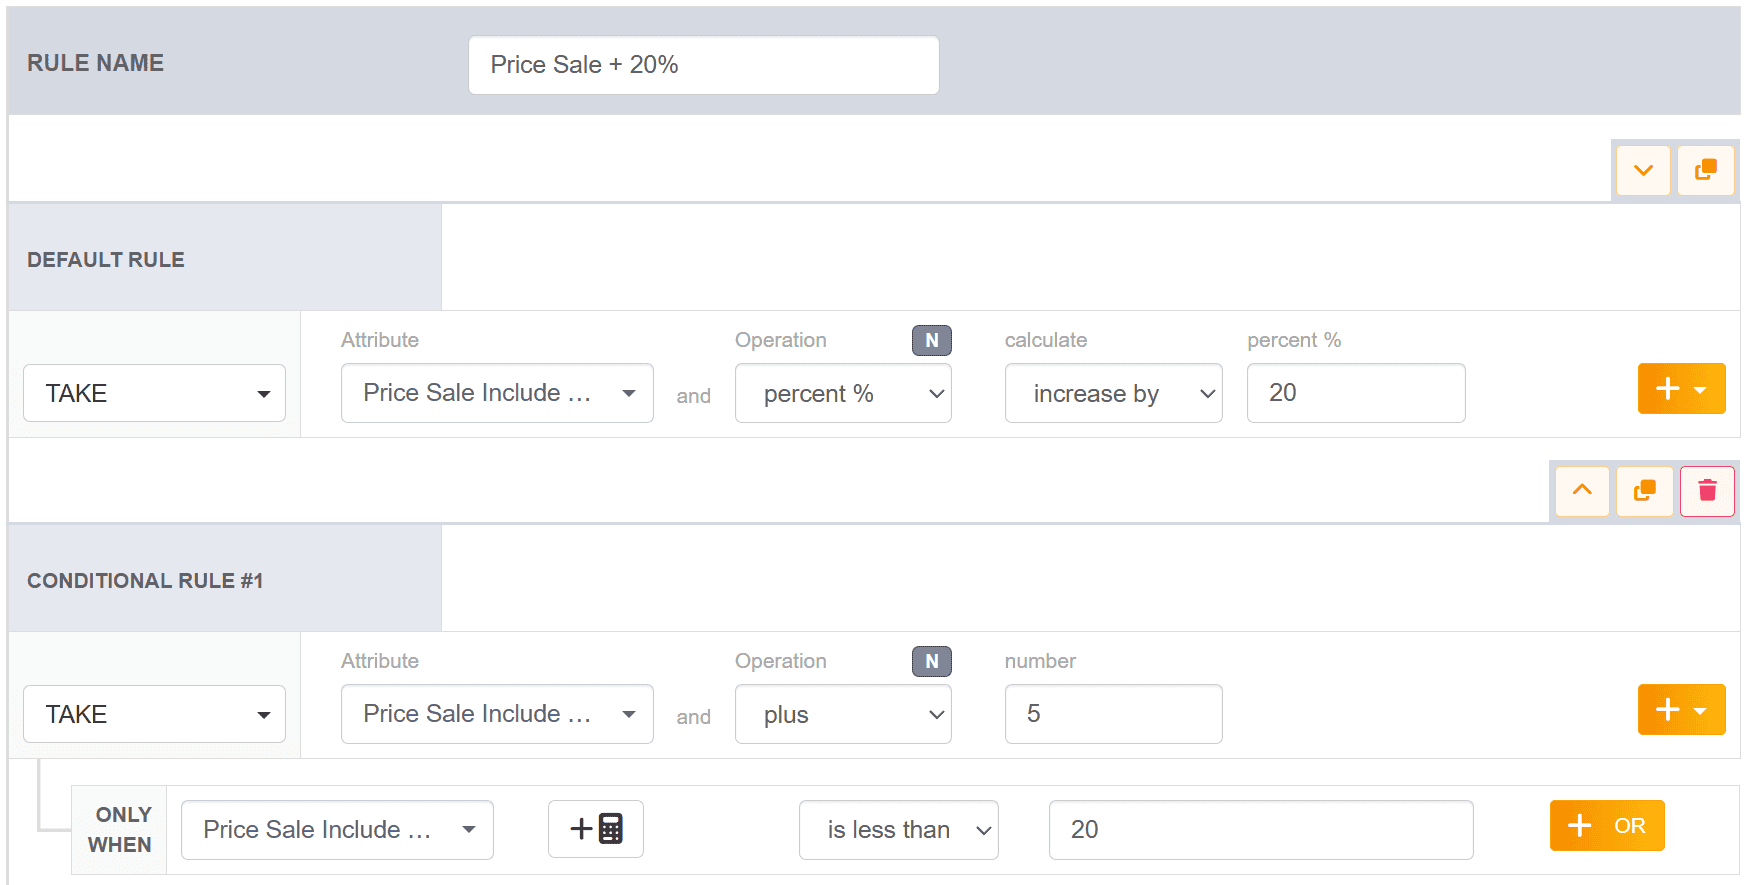
Task: Open the TAKE dropdown in Default Rule
Action: 154,393
